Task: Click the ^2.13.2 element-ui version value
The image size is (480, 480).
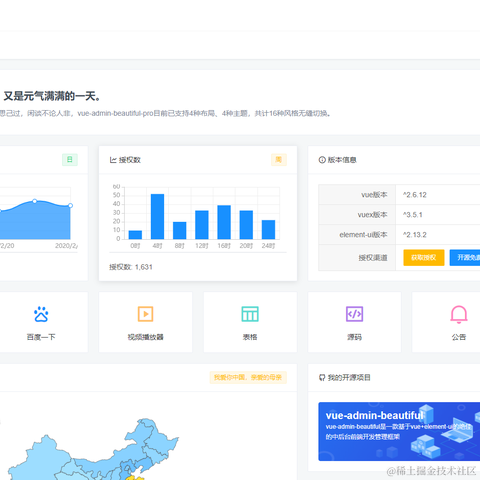Action: coord(415,235)
